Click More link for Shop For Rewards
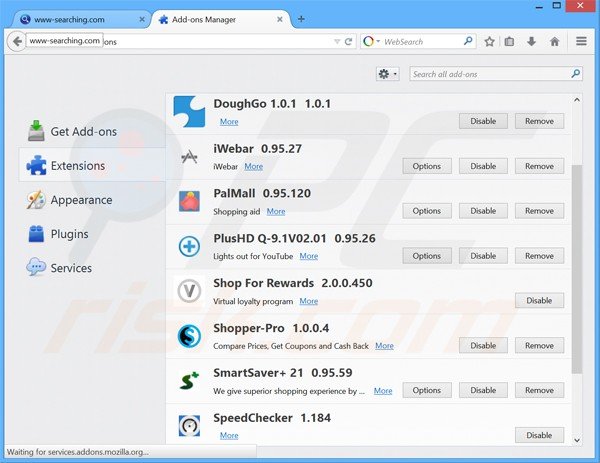This screenshot has height=463, width=600. click(x=309, y=301)
